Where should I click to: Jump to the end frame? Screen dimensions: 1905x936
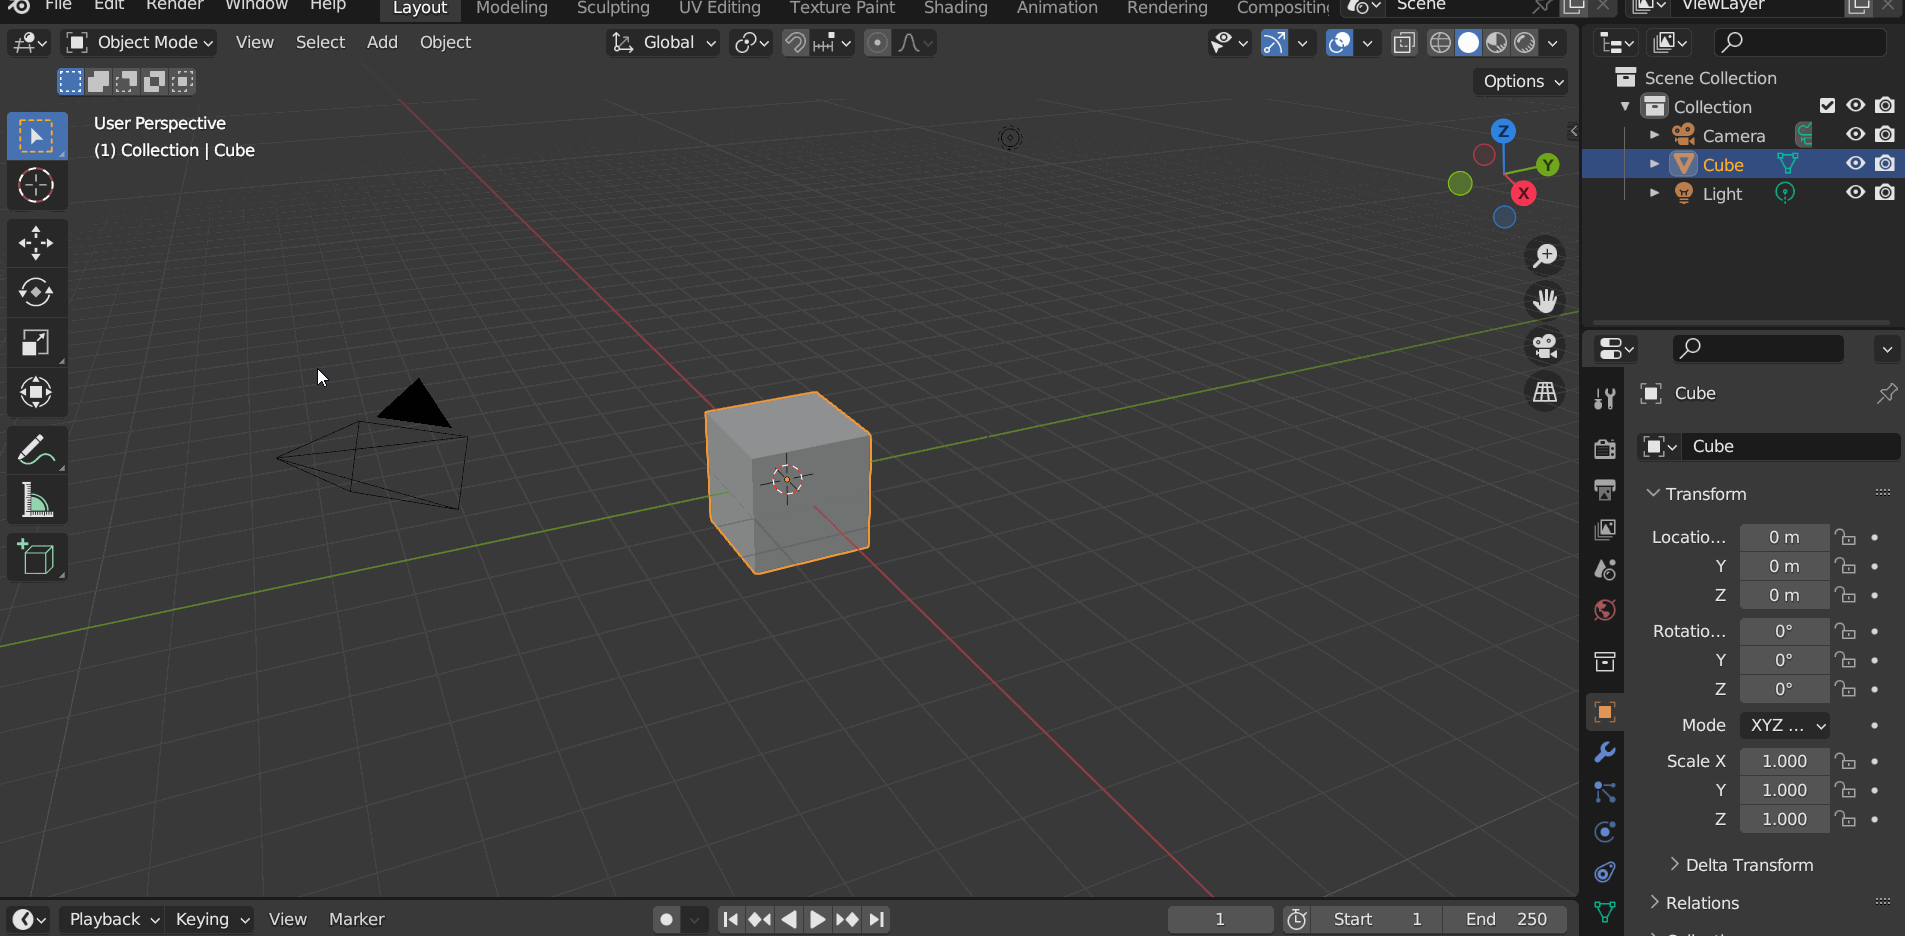[877, 919]
